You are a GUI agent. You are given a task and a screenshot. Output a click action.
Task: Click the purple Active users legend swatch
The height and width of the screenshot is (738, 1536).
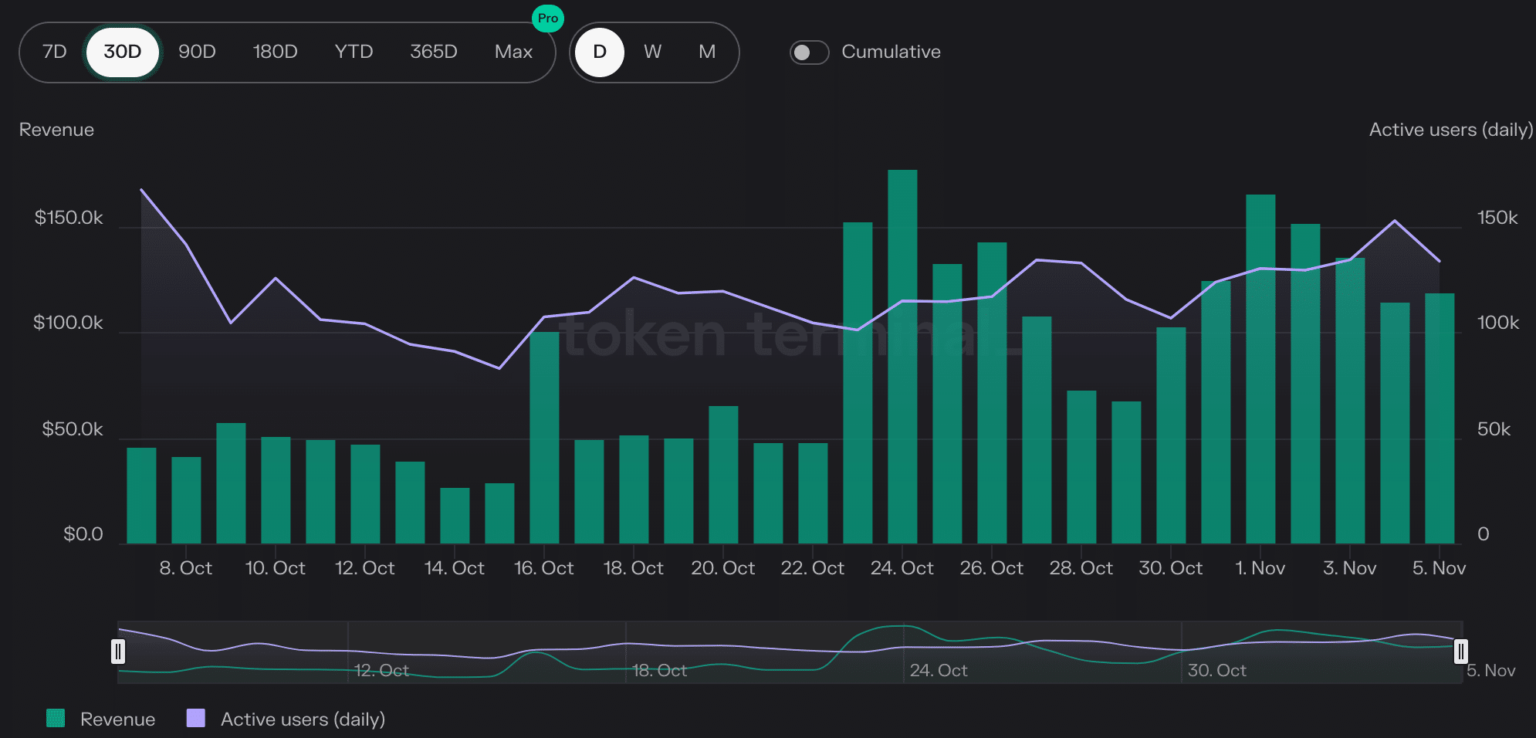(196, 718)
